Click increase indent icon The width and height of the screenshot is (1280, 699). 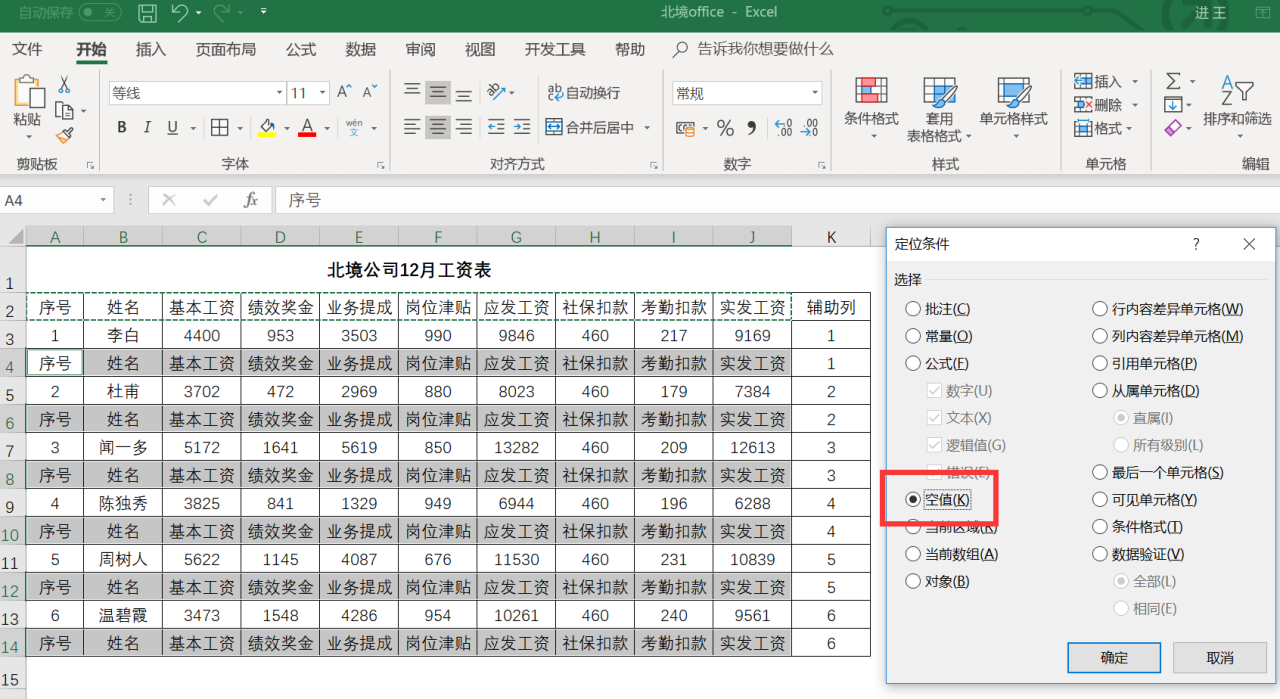click(521, 127)
